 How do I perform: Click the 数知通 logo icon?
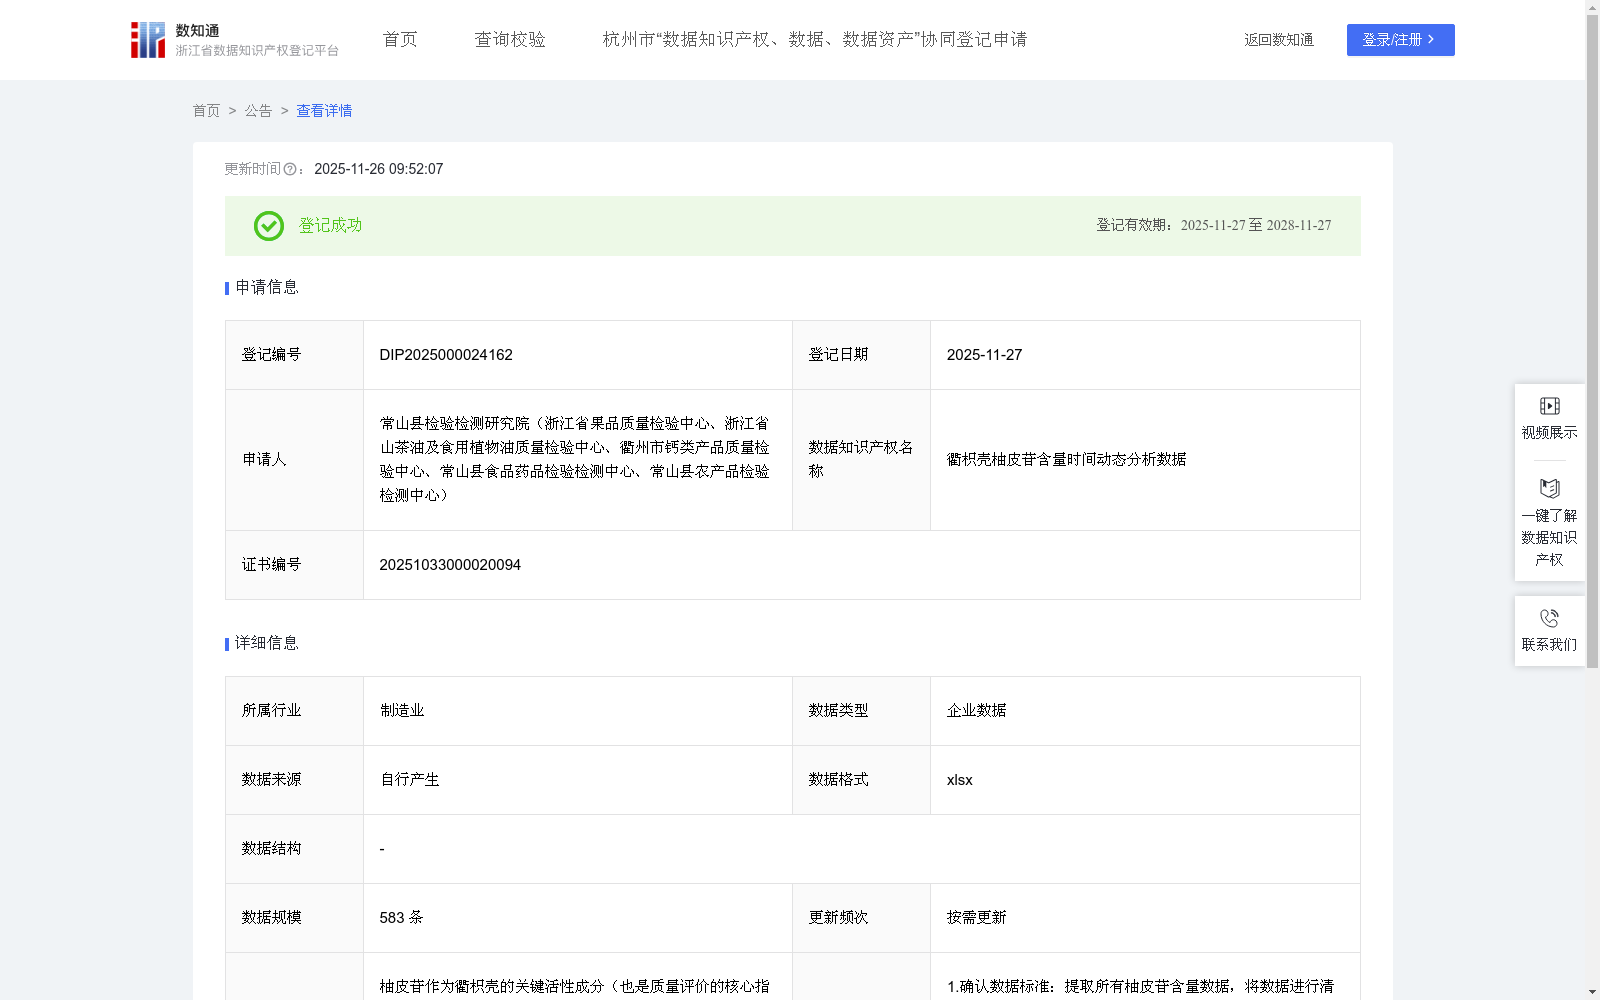point(148,40)
